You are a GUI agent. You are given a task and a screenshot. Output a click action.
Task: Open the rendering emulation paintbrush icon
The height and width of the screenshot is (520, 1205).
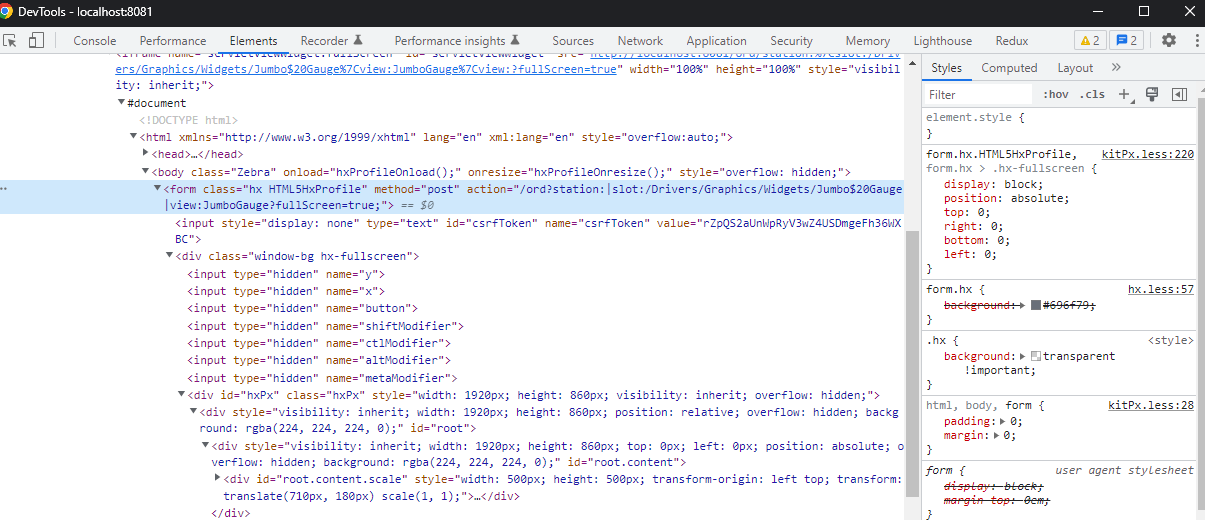point(1152,94)
